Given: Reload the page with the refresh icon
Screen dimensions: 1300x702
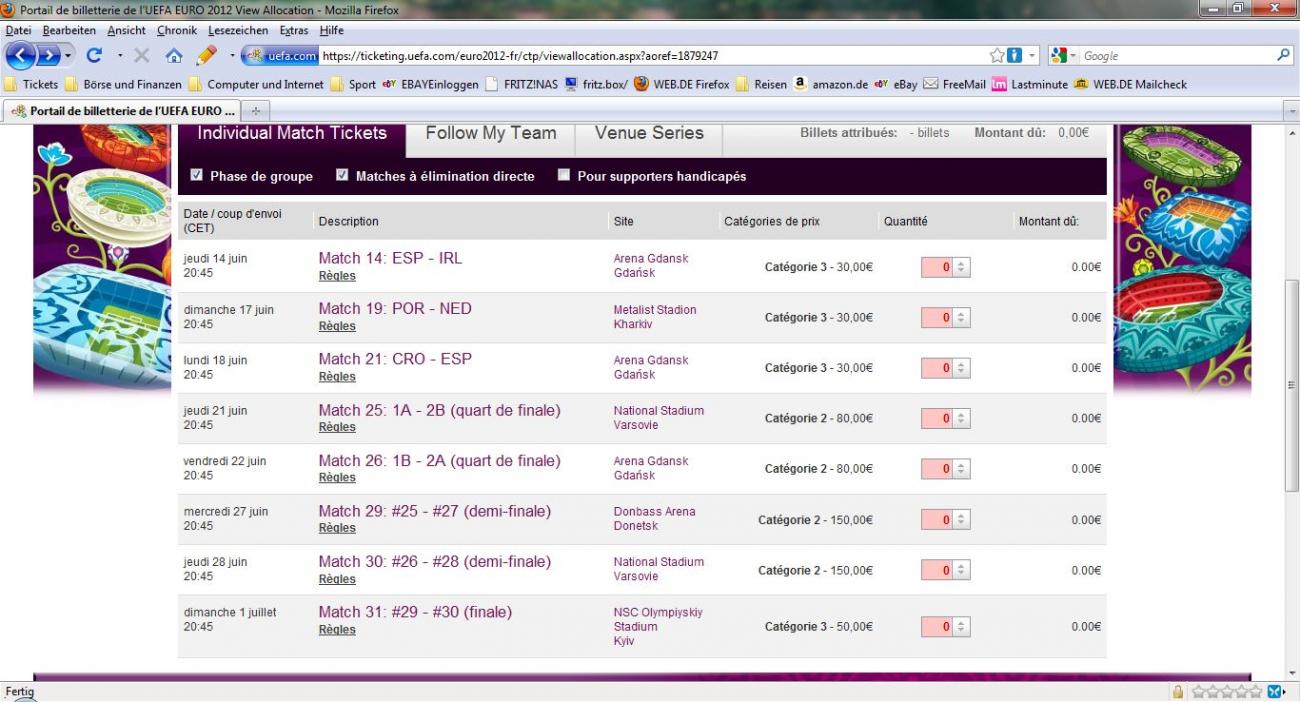Looking at the screenshot, I should pyautogui.click(x=94, y=56).
